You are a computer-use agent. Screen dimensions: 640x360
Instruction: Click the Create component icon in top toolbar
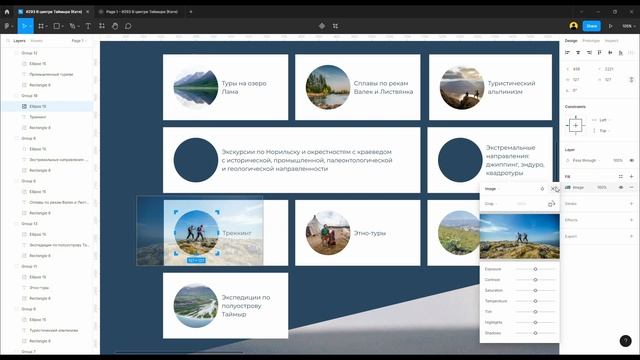pos(322,26)
